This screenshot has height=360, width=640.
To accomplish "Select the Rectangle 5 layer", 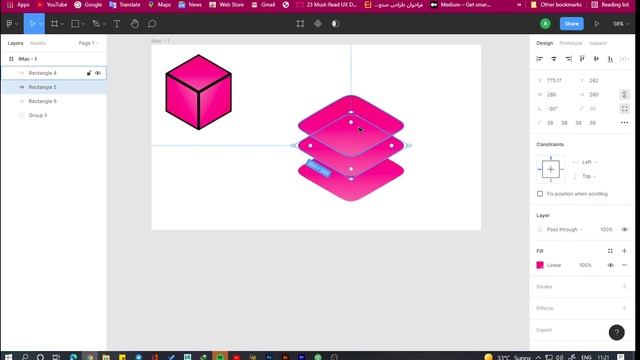I will [x=54, y=87].
